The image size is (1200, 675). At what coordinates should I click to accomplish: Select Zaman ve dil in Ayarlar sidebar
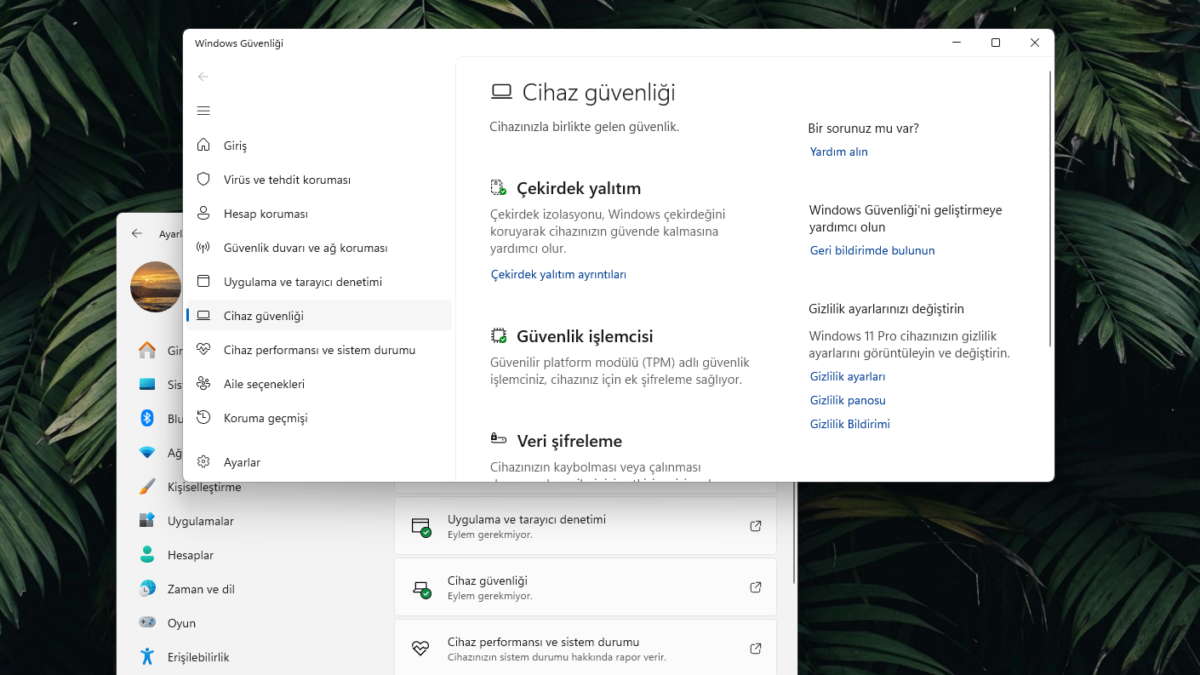pos(201,589)
